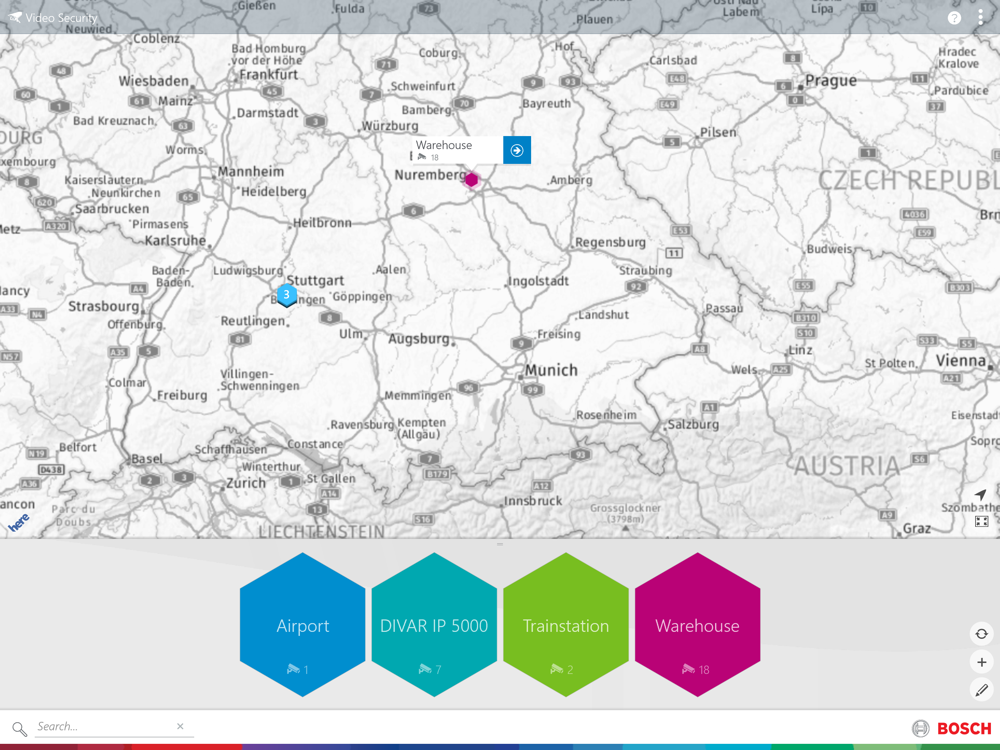This screenshot has height=750, width=1000.
Task: Open the DIVAR IP 5000 hexagon
Action: click(x=434, y=625)
